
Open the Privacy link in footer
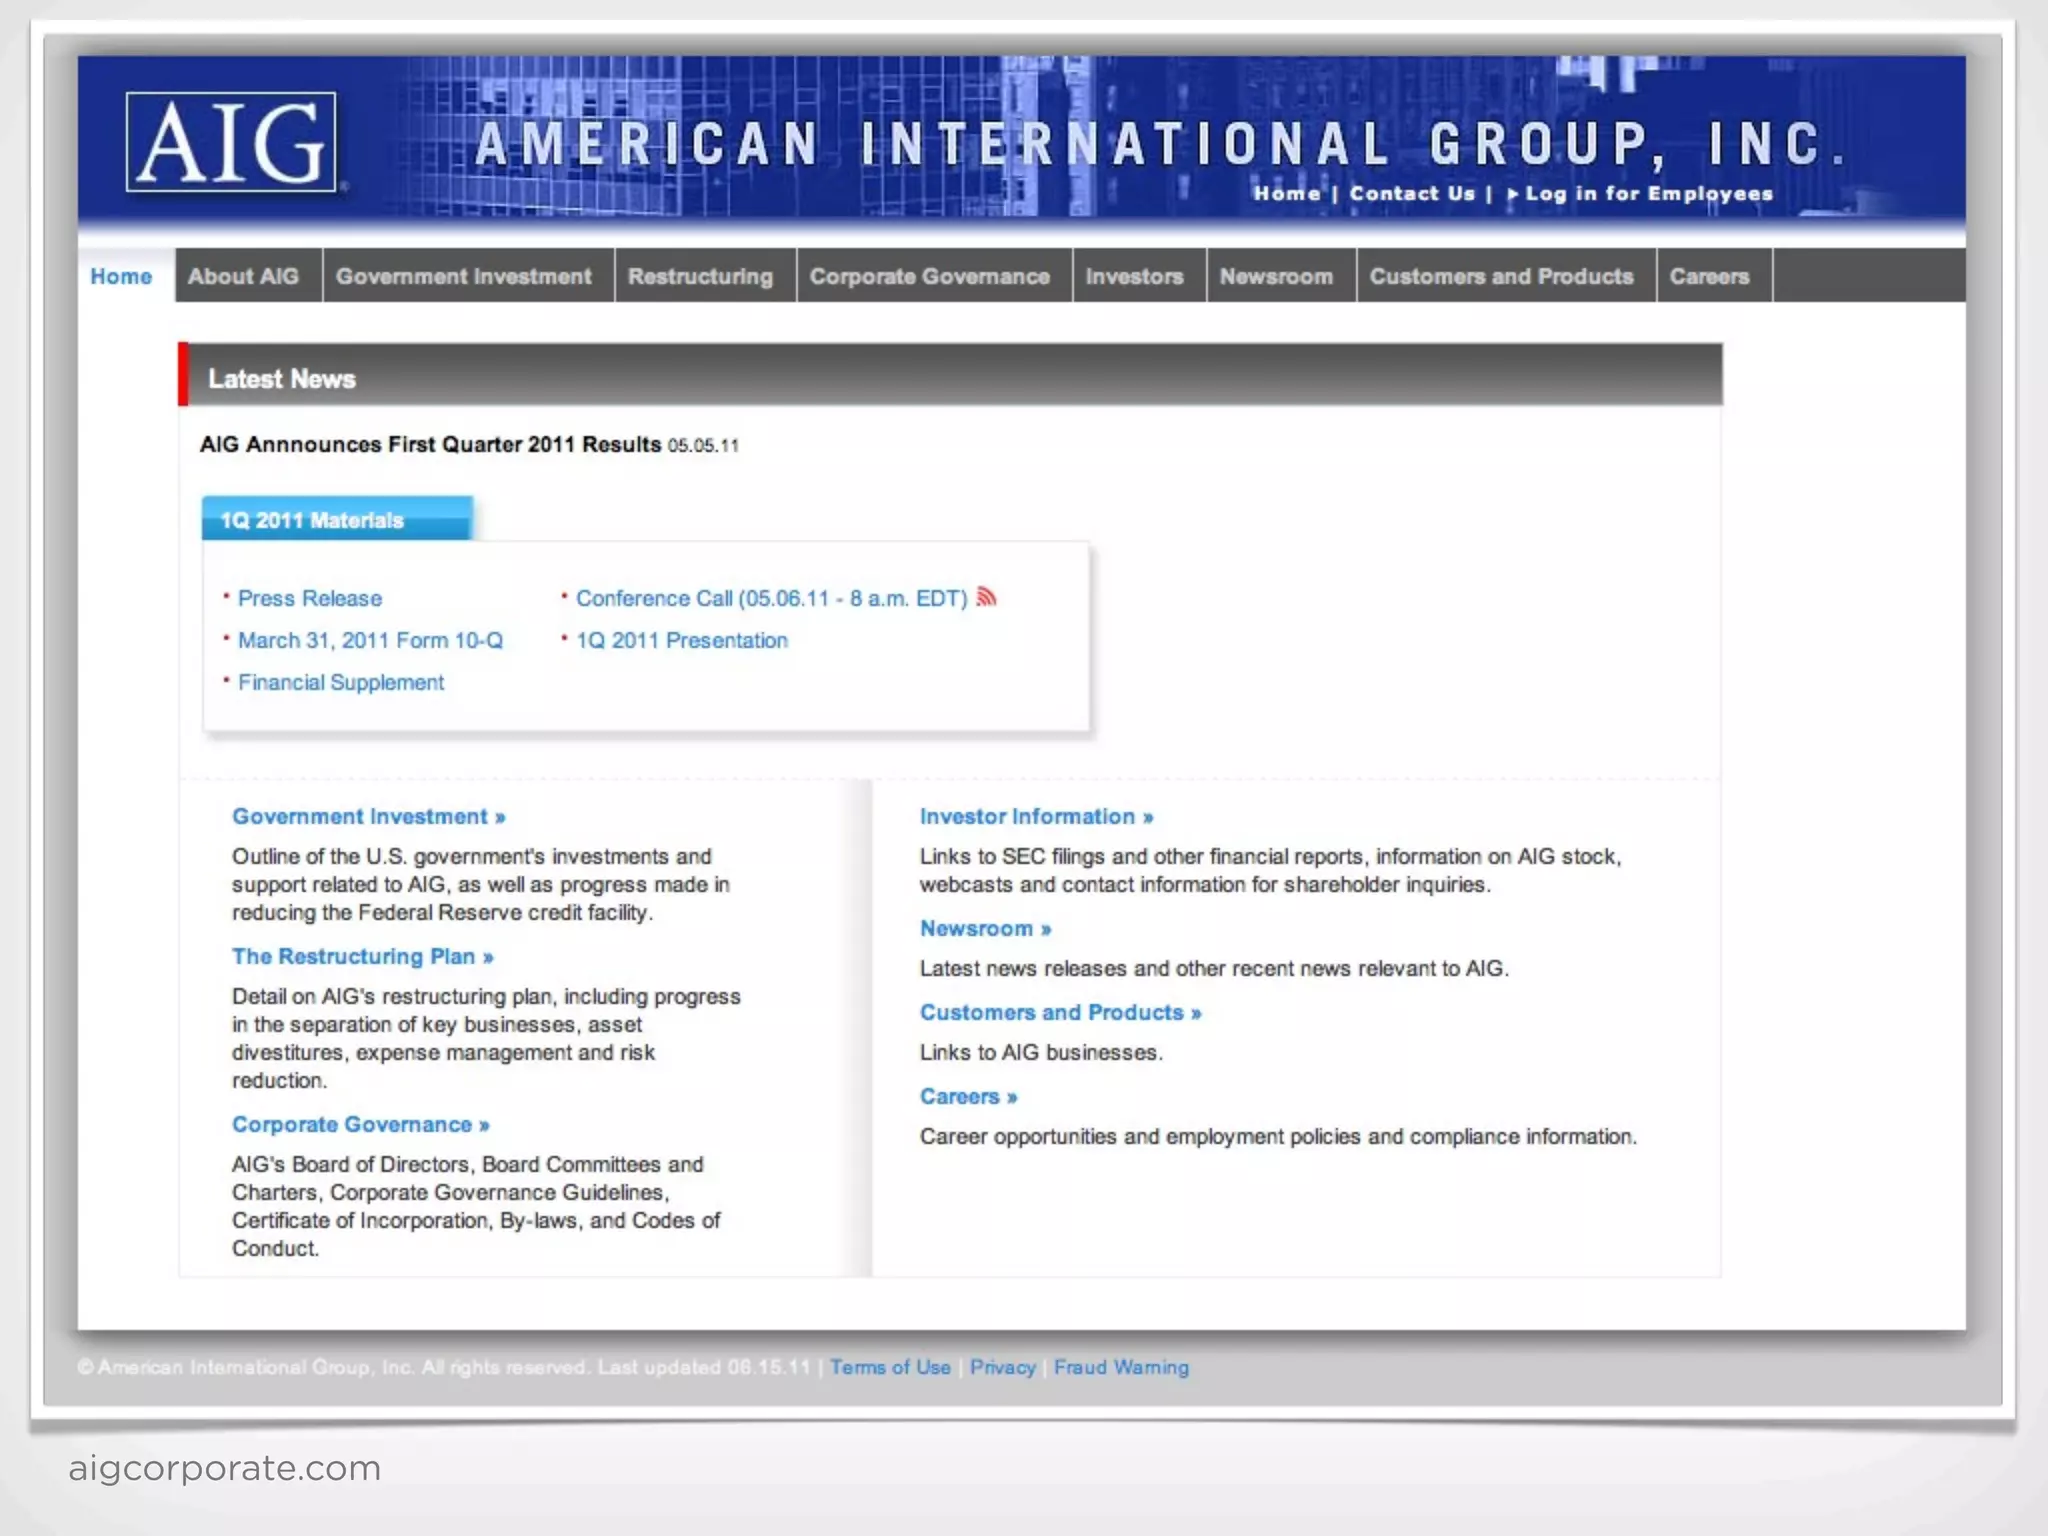(1002, 1367)
